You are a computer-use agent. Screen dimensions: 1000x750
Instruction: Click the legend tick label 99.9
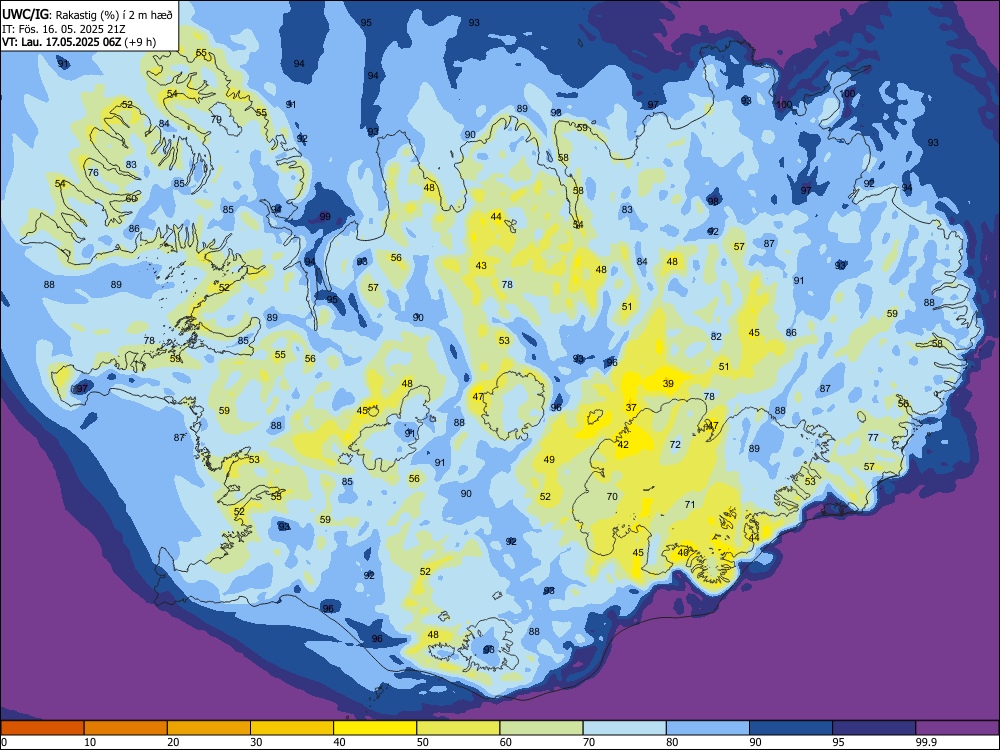pos(926,742)
